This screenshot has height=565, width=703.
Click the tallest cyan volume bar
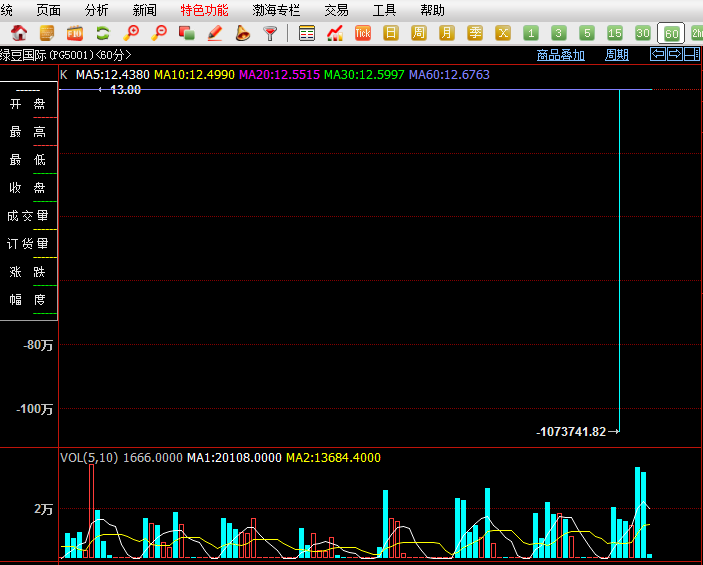637,511
